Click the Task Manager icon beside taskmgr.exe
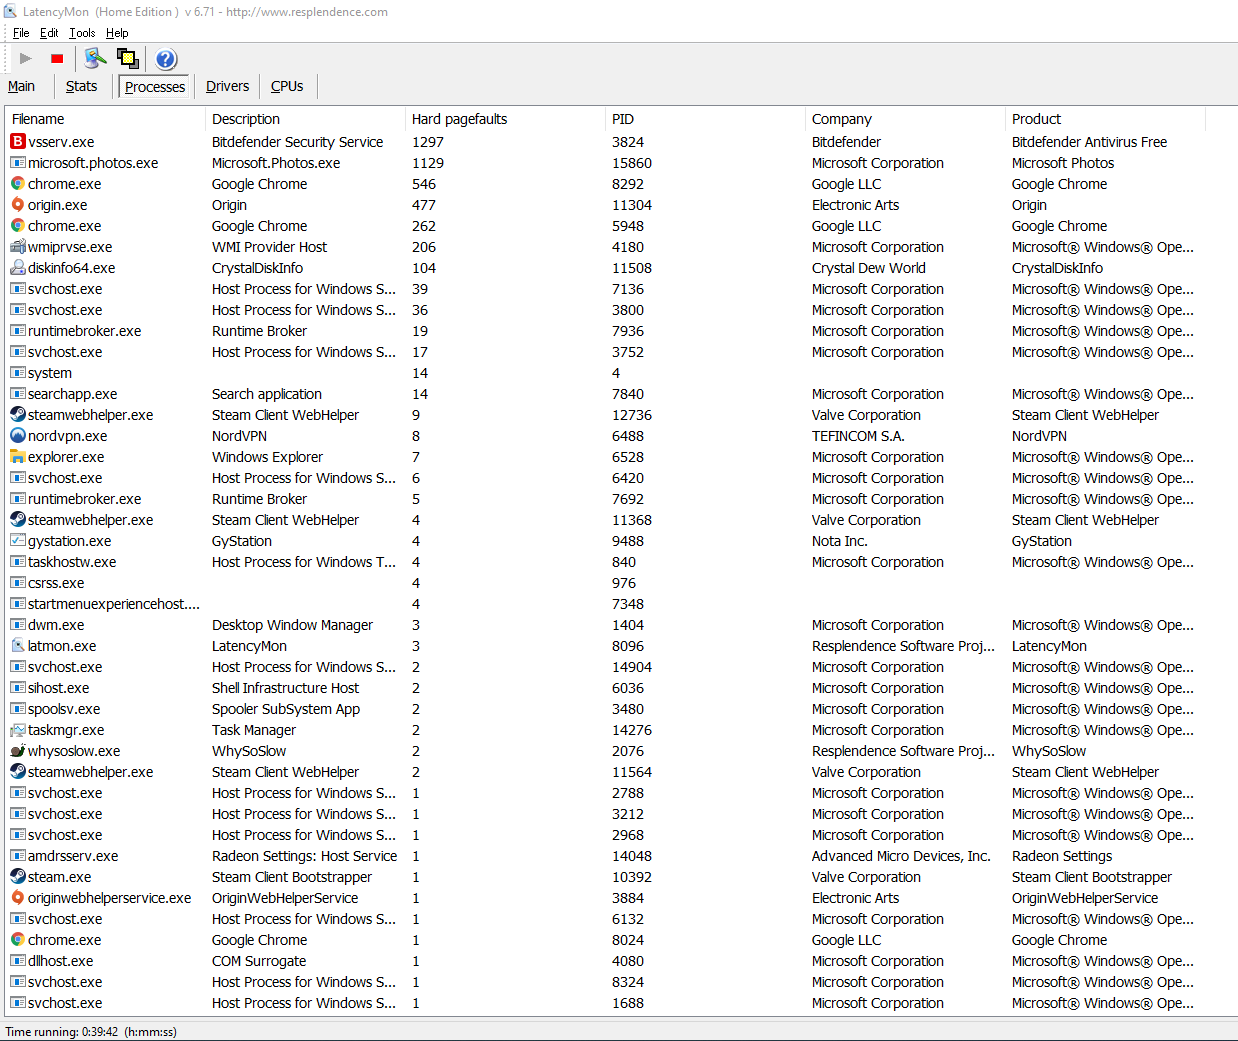This screenshot has width=1238, height=1041. click(18, 730)
